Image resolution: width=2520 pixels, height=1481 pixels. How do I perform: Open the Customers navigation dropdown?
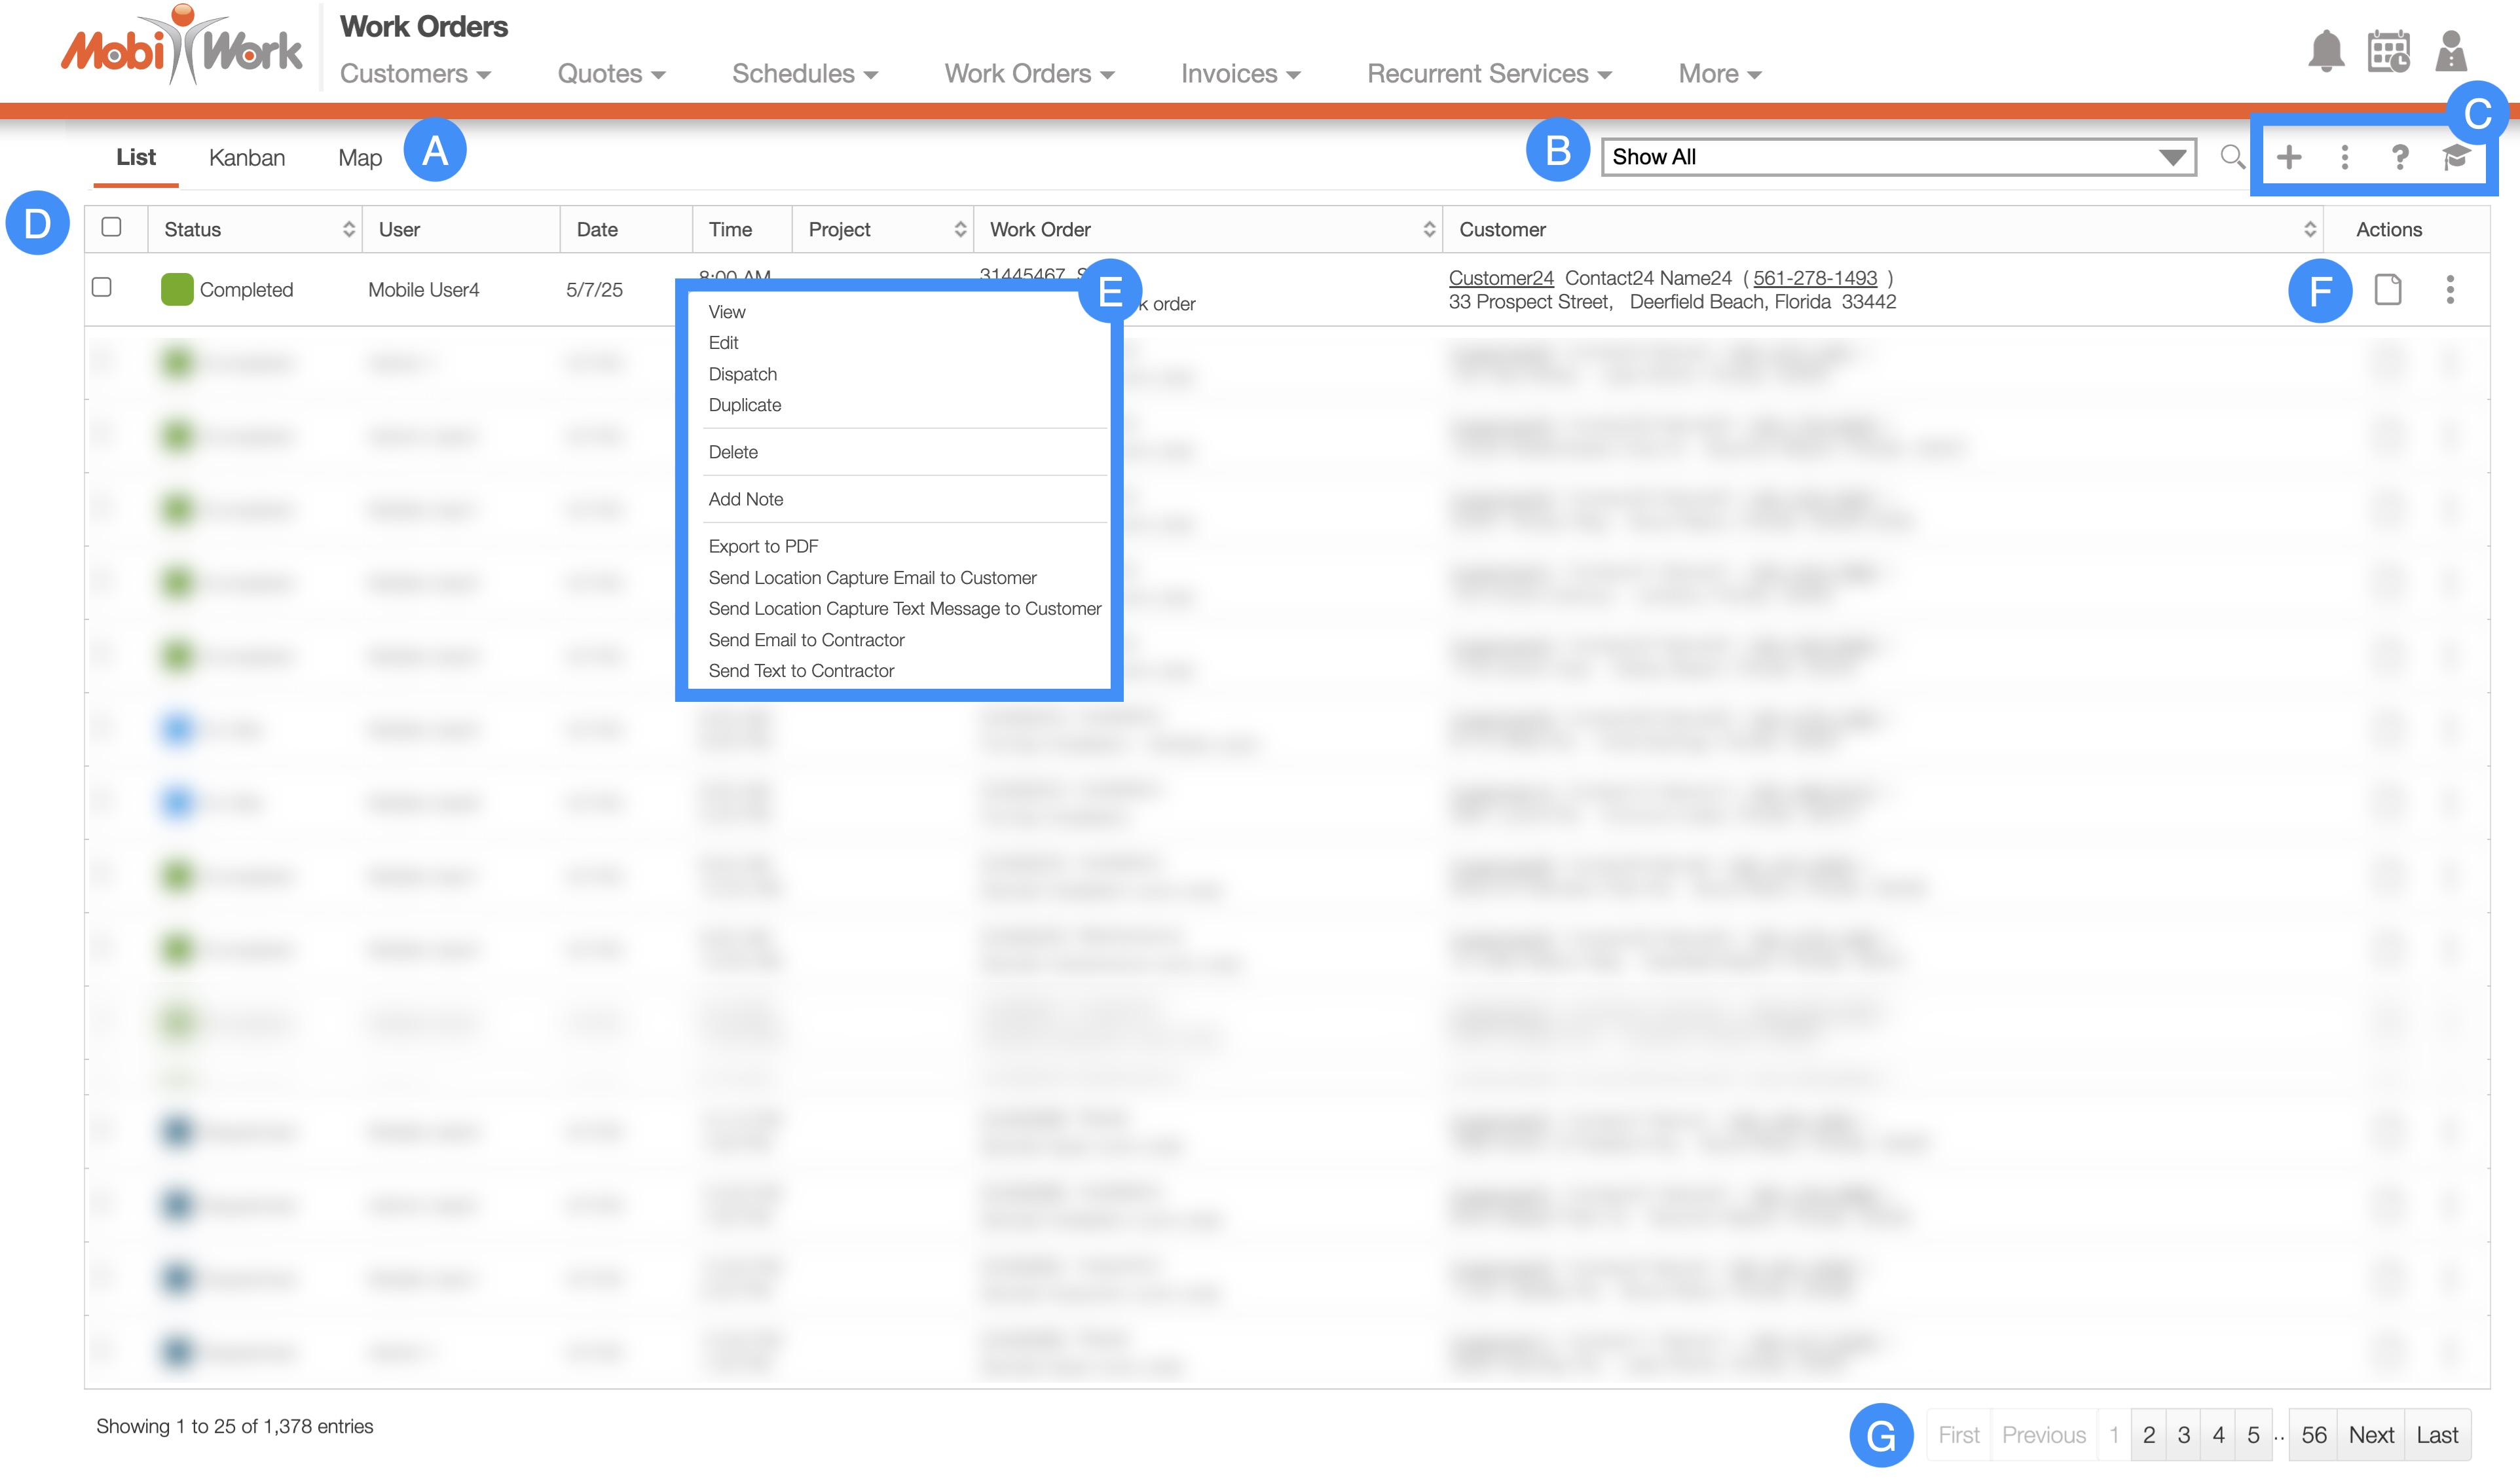[x=415, y=74]
